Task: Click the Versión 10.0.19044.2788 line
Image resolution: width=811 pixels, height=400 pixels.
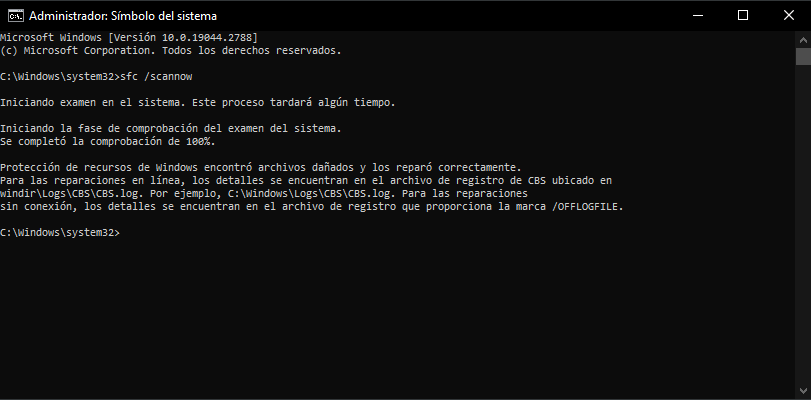Action: click(x=129, y=38)
